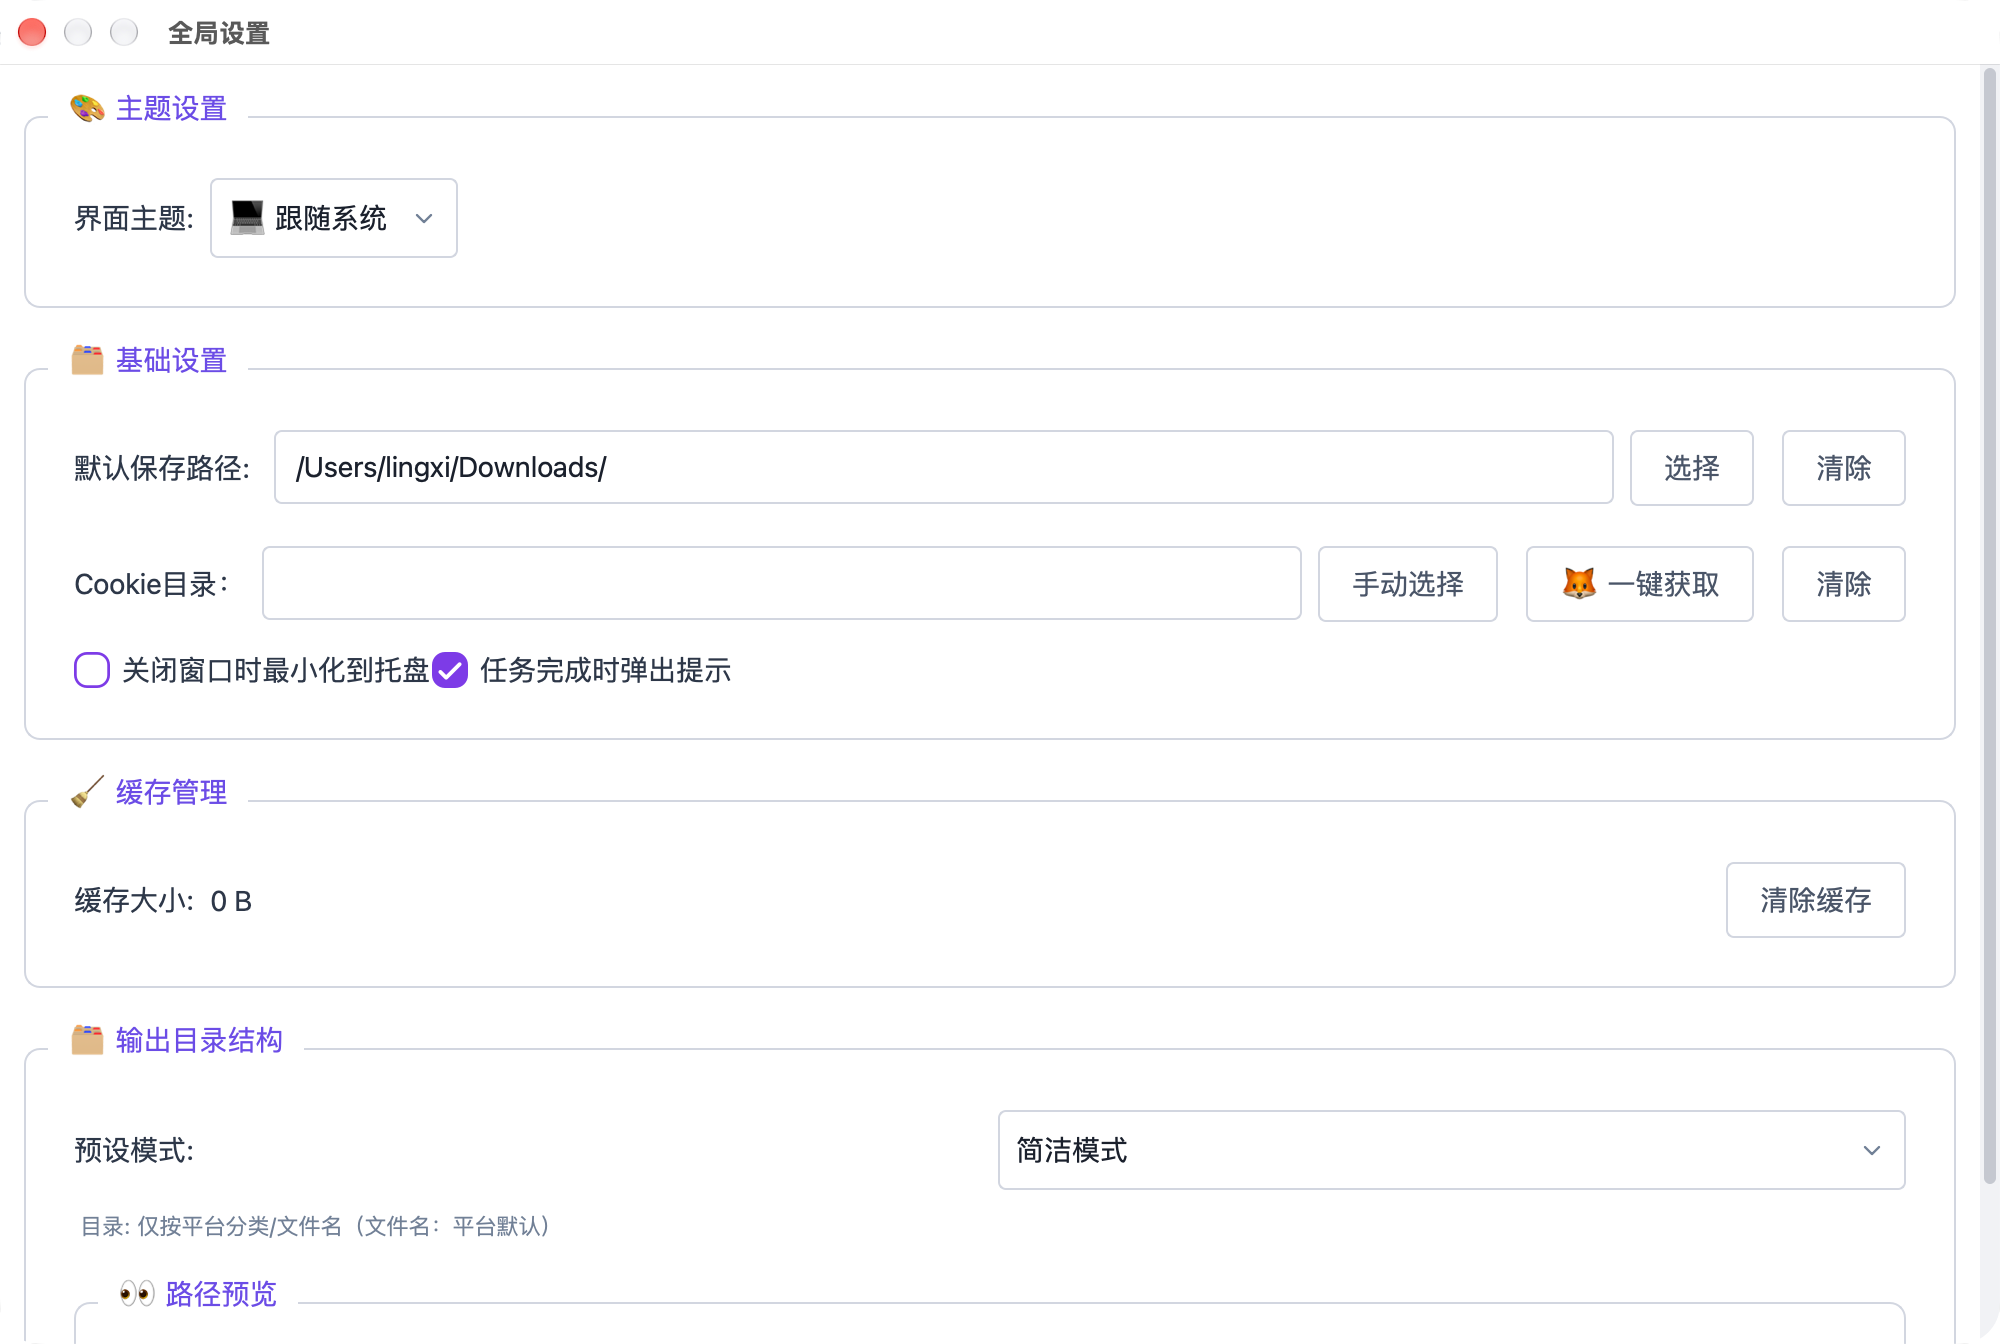Click the 基础设置 section title
The image size is (2000, 1344).
tap(171, 360)
